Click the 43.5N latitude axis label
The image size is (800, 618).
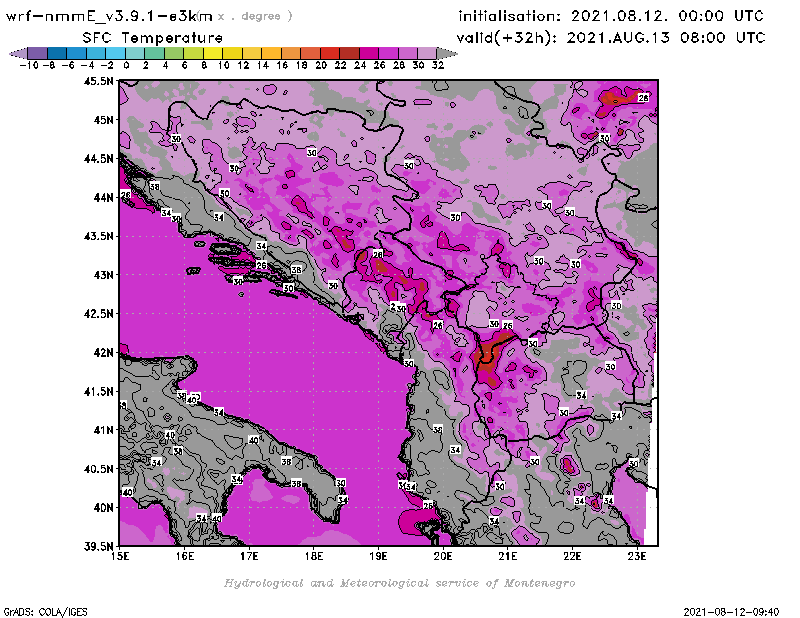(98, 236)
